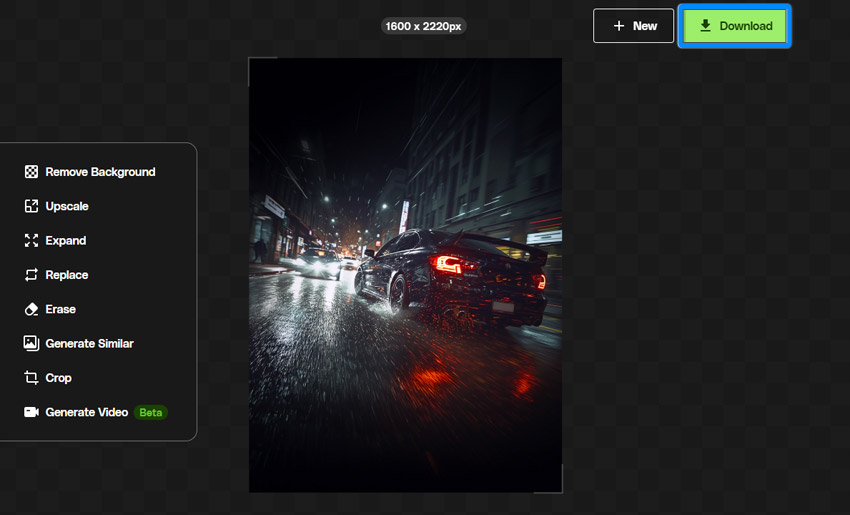The width and height of the screenshot is (850, 515).
Task: Click the green Download button
Action: [735, 25]
